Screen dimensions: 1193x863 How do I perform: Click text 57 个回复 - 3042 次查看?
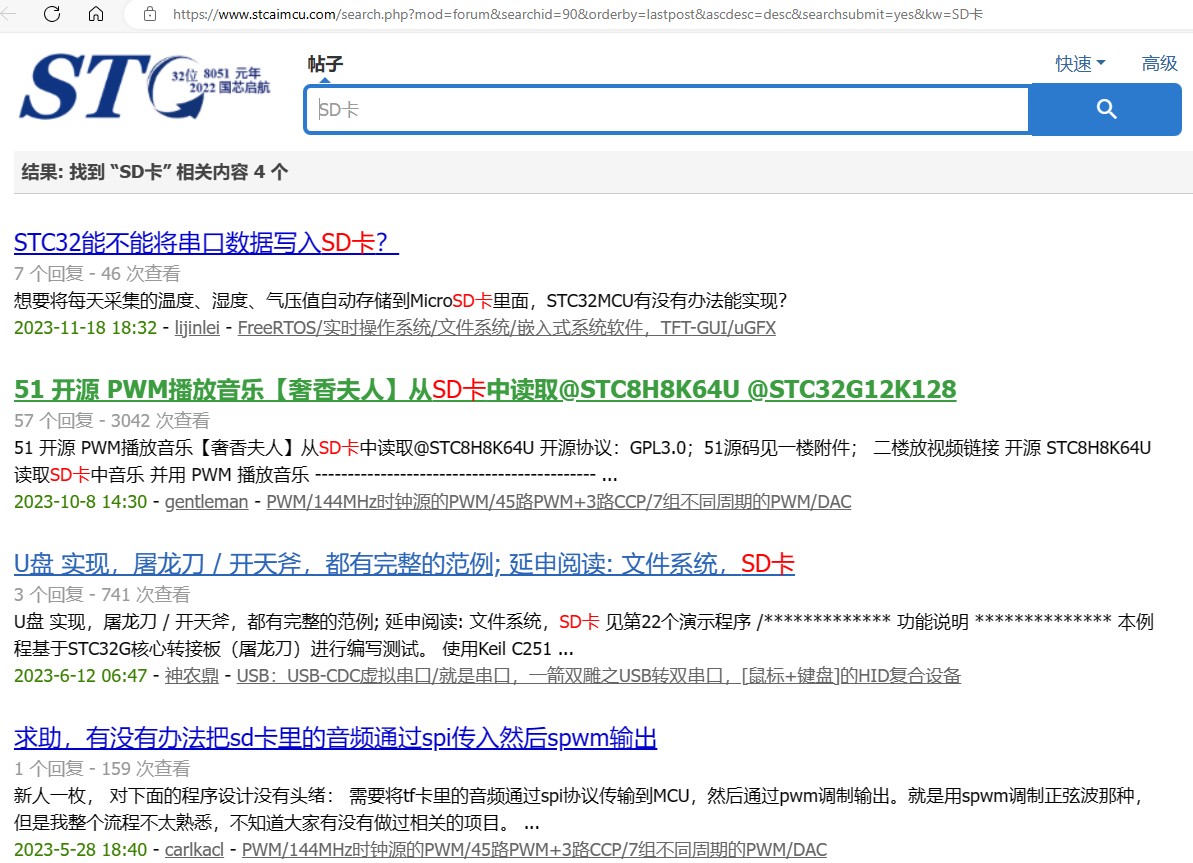coord(112,421)
